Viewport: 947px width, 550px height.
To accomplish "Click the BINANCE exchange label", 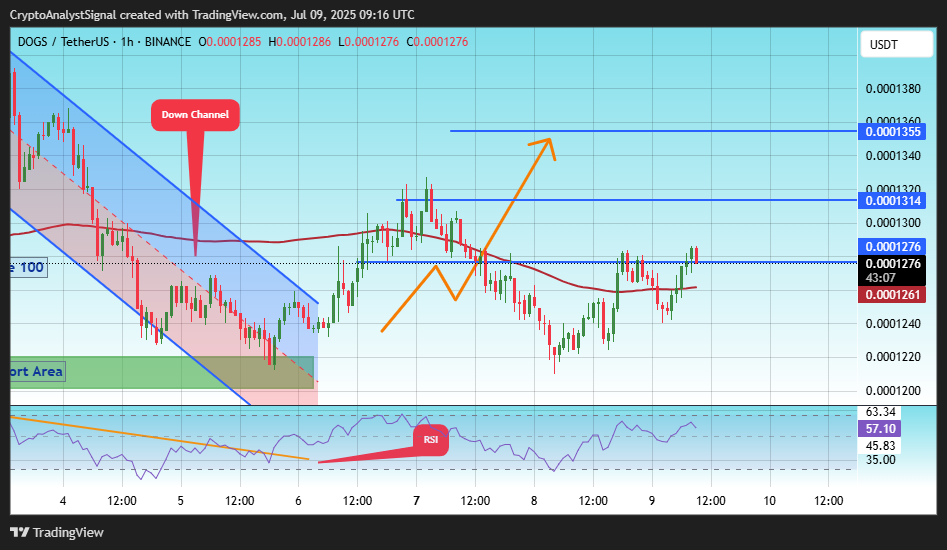I will [168, 42].
